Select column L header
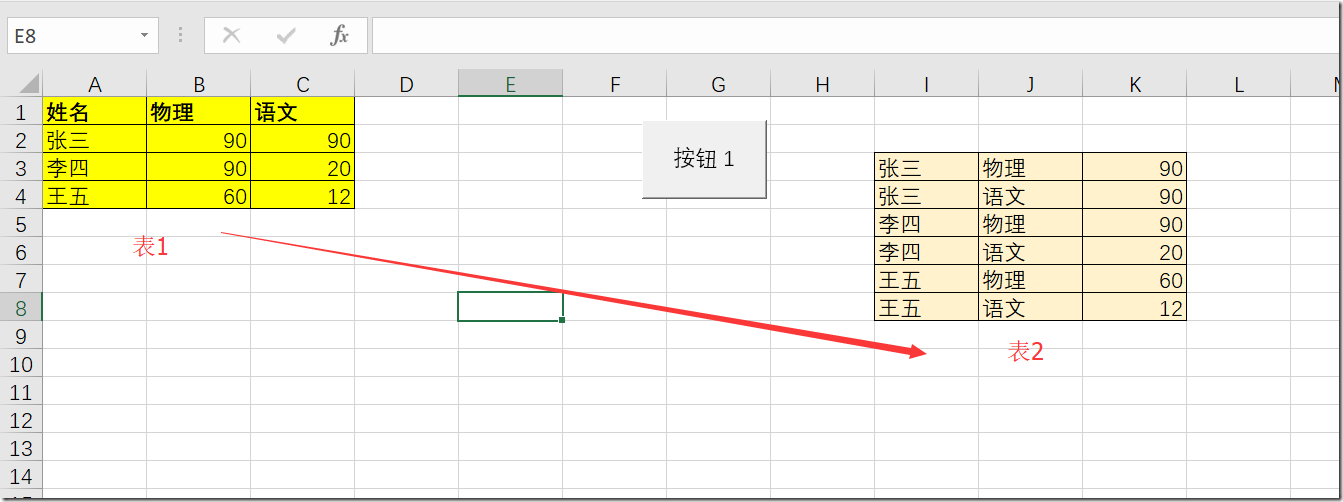The width and height of the screenshot is (1343, 502). click(x=1239, y=84)
